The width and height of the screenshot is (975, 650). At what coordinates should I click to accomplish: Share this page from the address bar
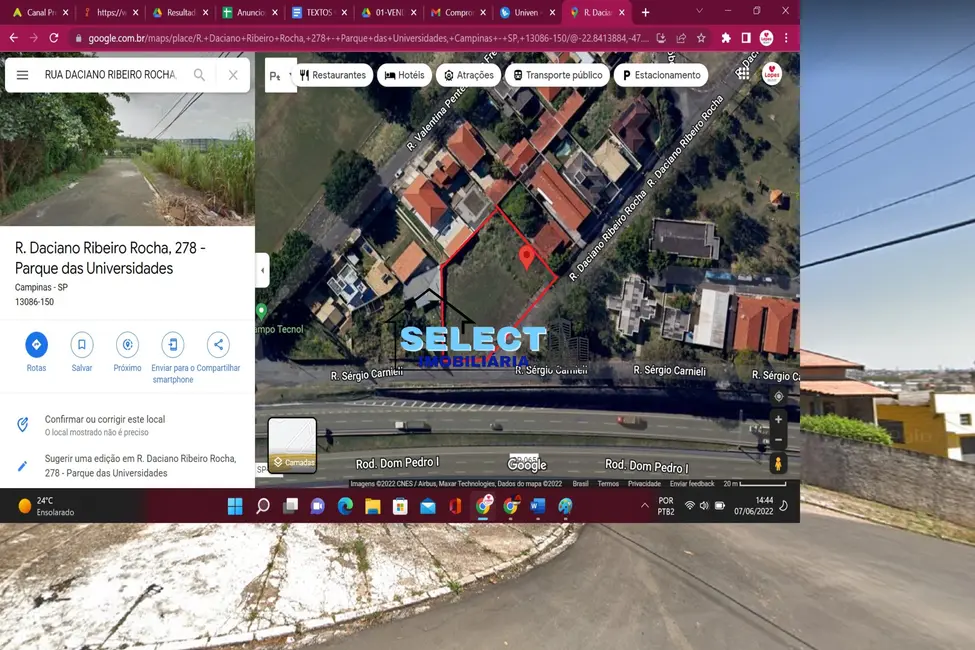(x=681, y=38)
